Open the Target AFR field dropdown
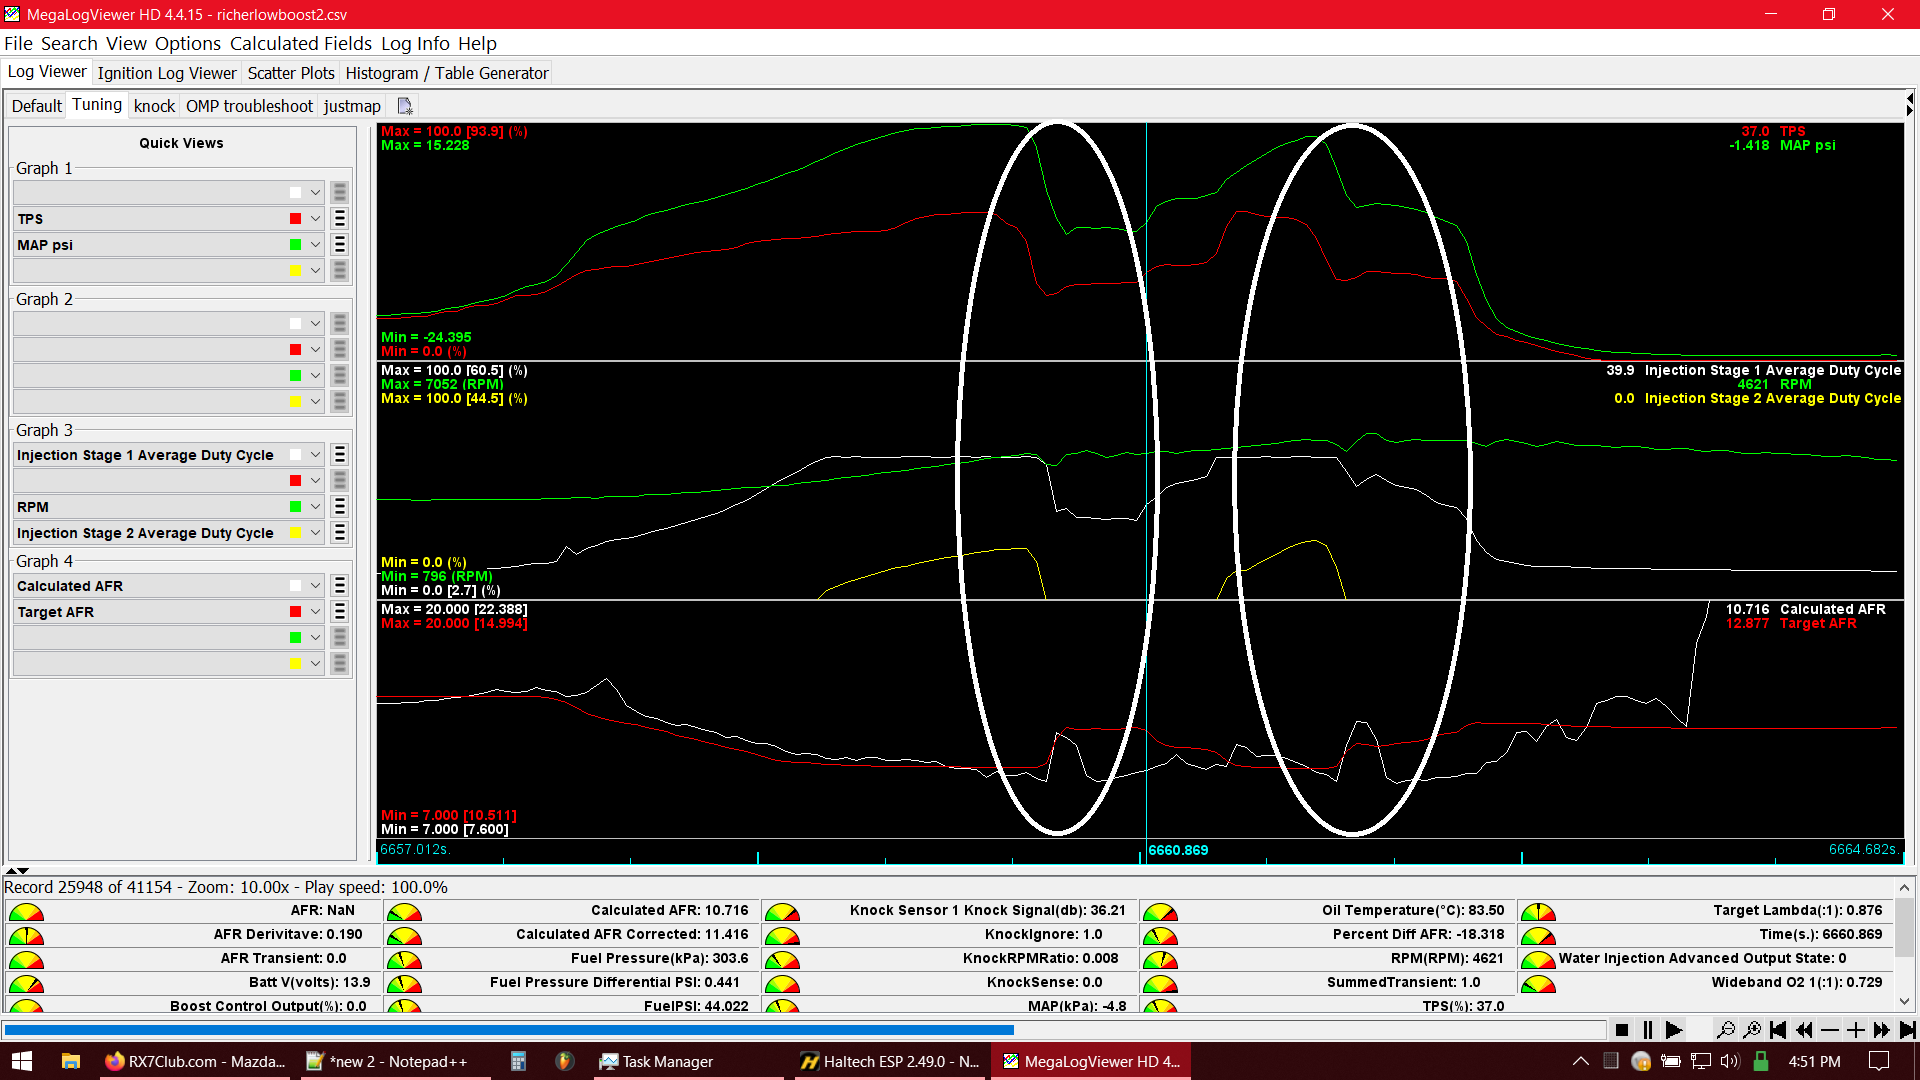The image size is (1920, 1080). click(315, 612)
